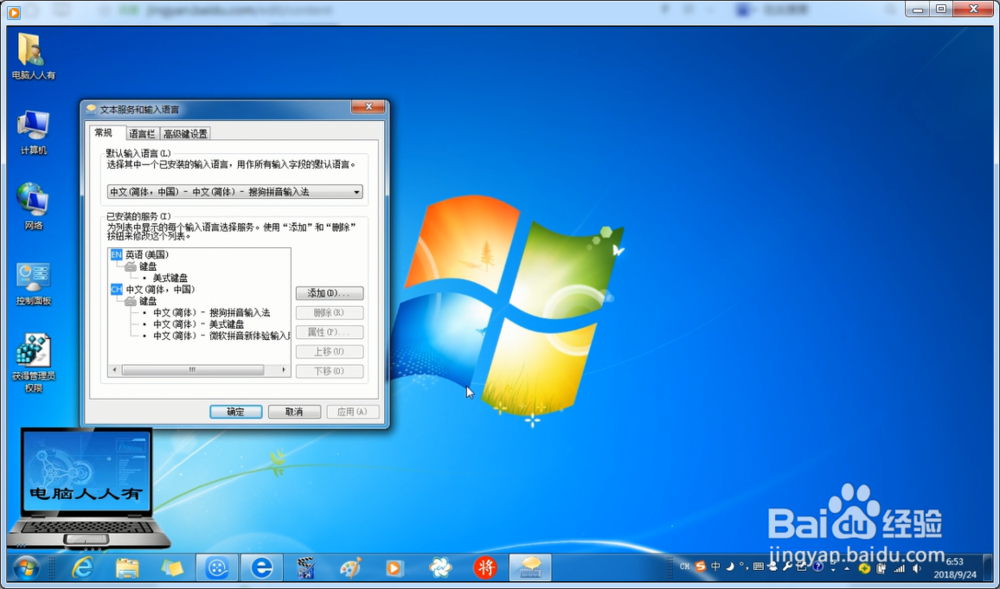This screenshot has width=1000, height=589.
Task: Open the movie clapperboard taskbar icon
Action: [x=306, y=567]
